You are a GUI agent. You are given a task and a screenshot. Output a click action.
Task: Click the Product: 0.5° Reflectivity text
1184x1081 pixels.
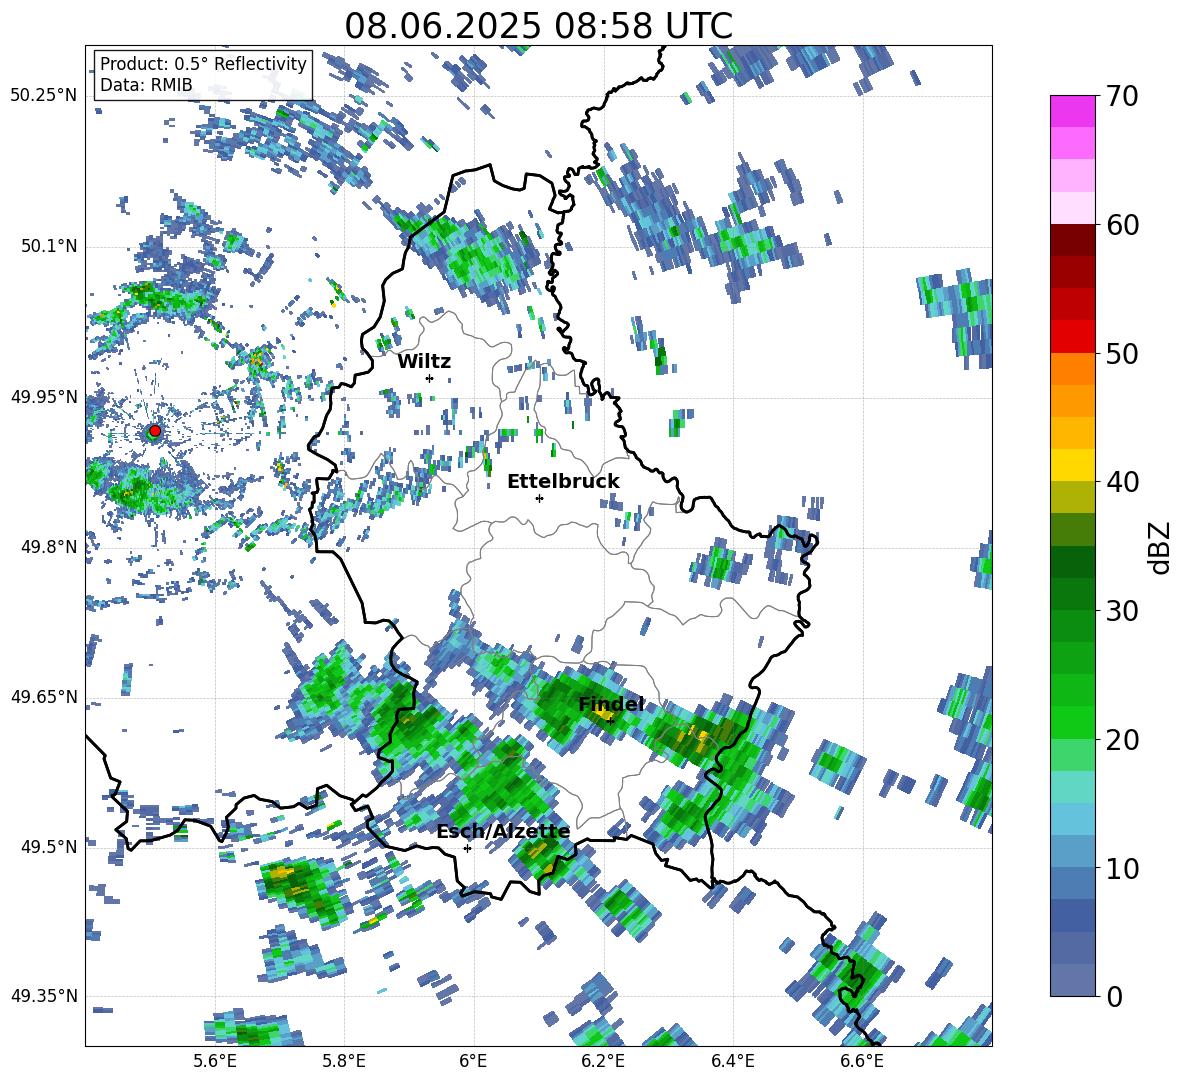[x=203, y=64]
